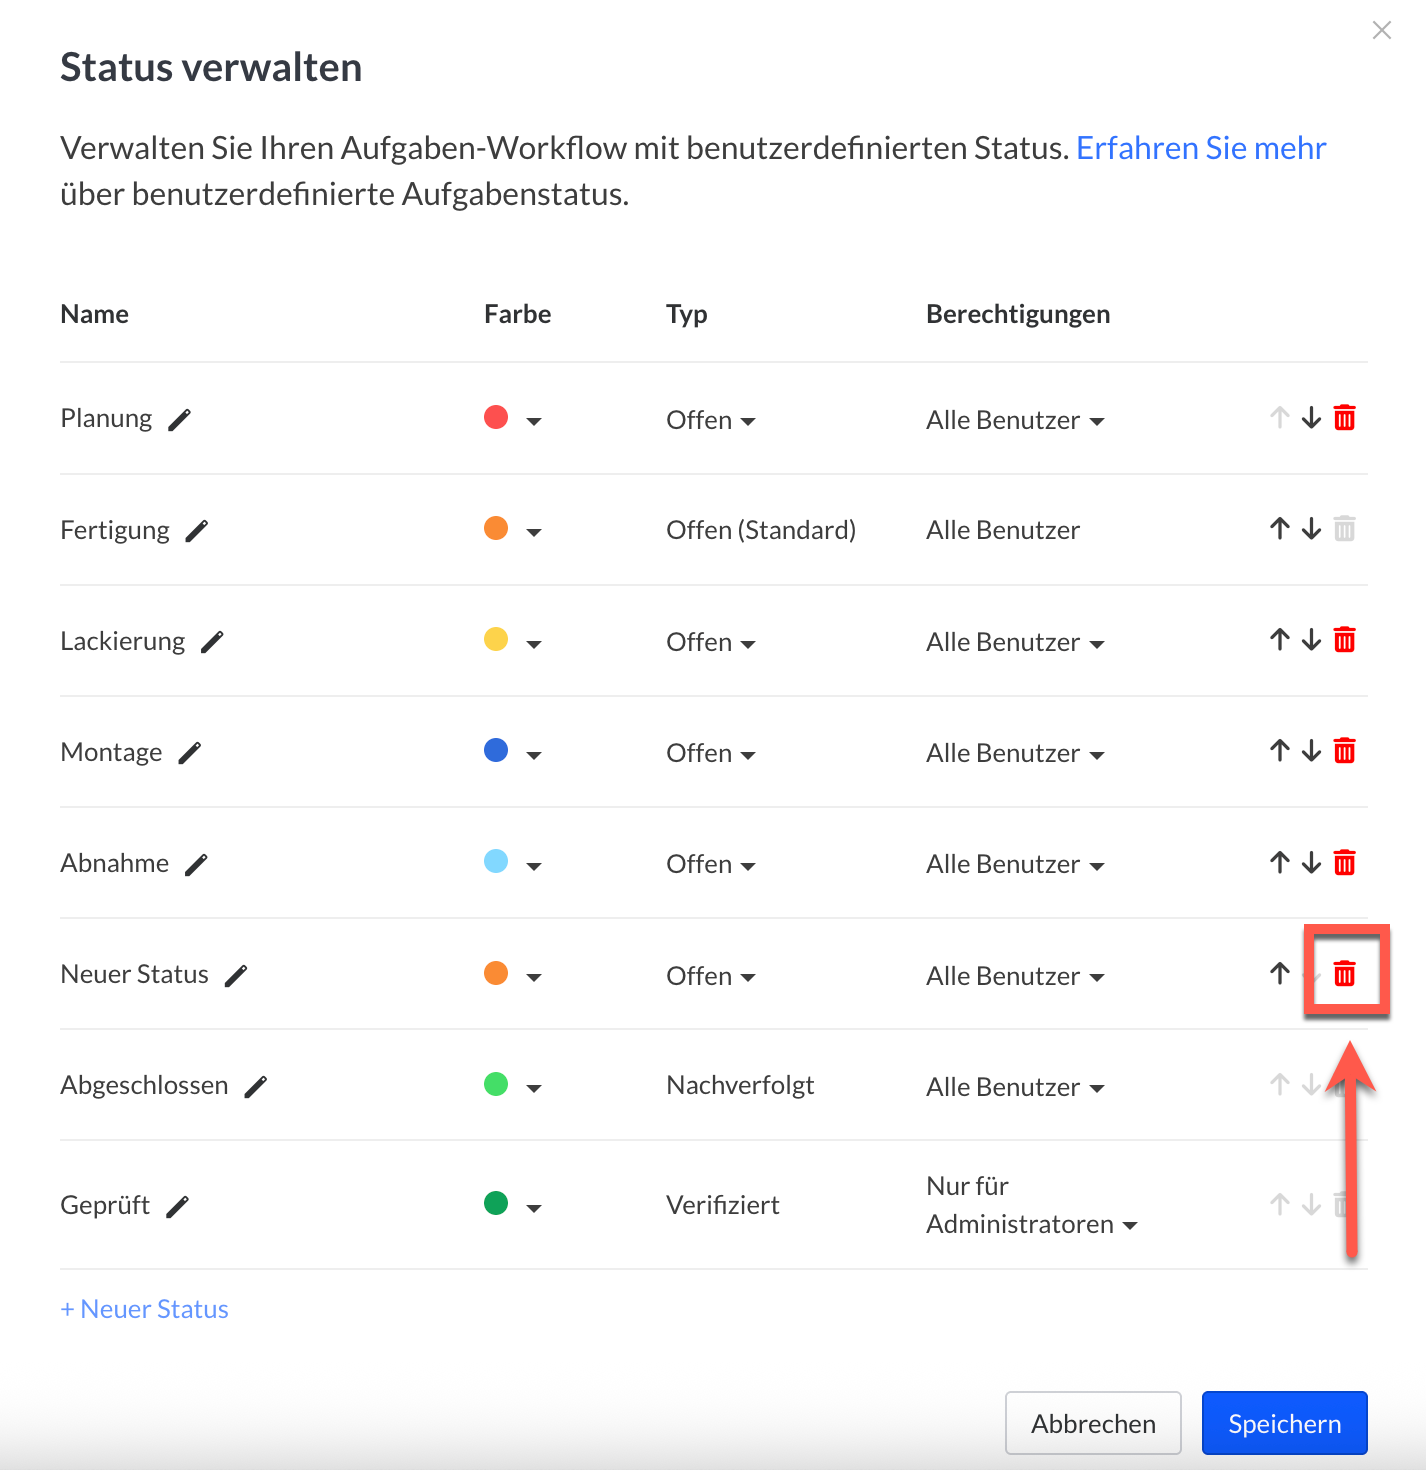Move Lackierung status up with arrow
The image size is (1426, 1470).
(1279, 640)
